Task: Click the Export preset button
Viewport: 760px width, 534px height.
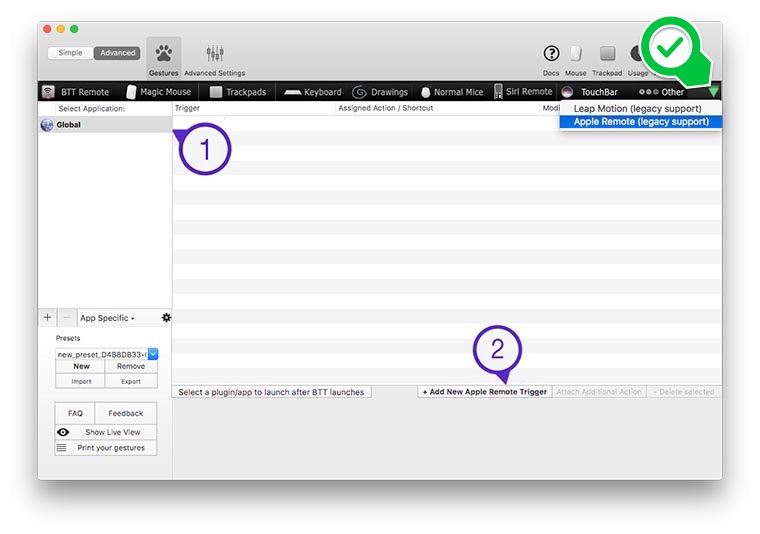Action: pyautogui.click(x=131, y=381)
